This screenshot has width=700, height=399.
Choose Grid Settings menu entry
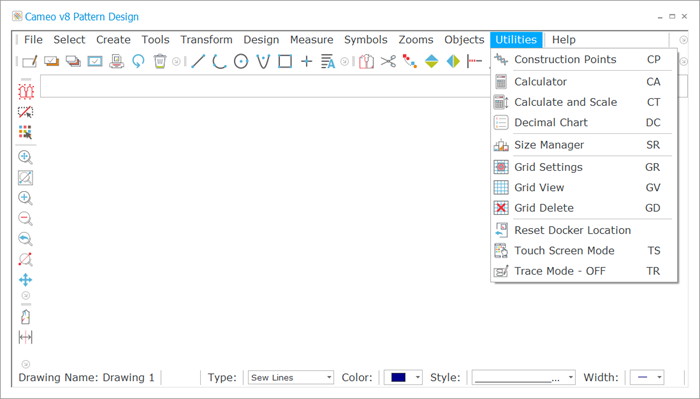coord(584,167)
